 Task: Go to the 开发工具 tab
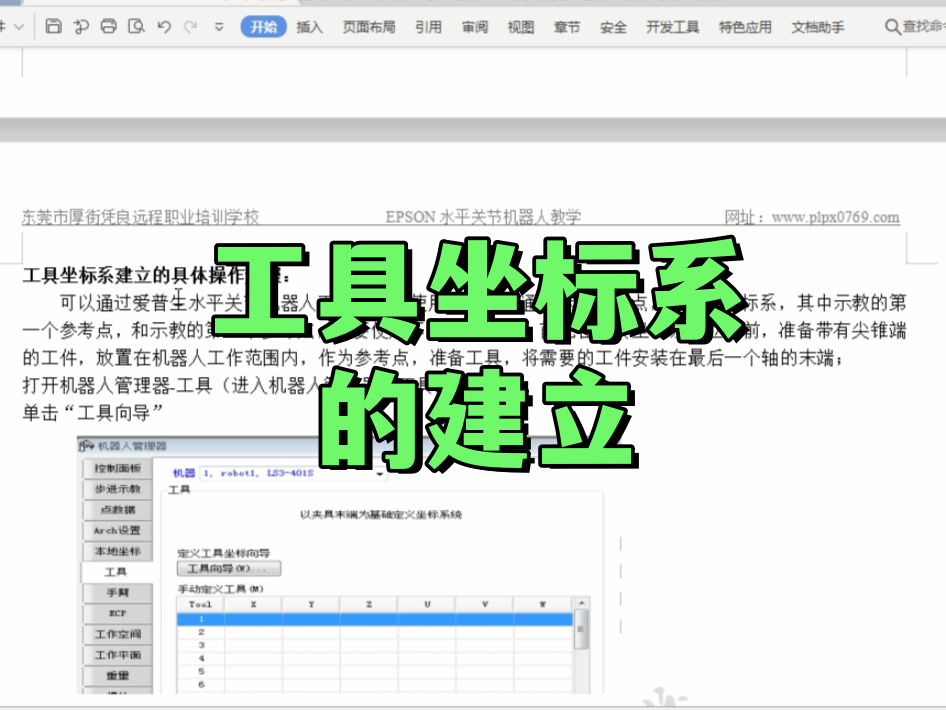[673, 27]
